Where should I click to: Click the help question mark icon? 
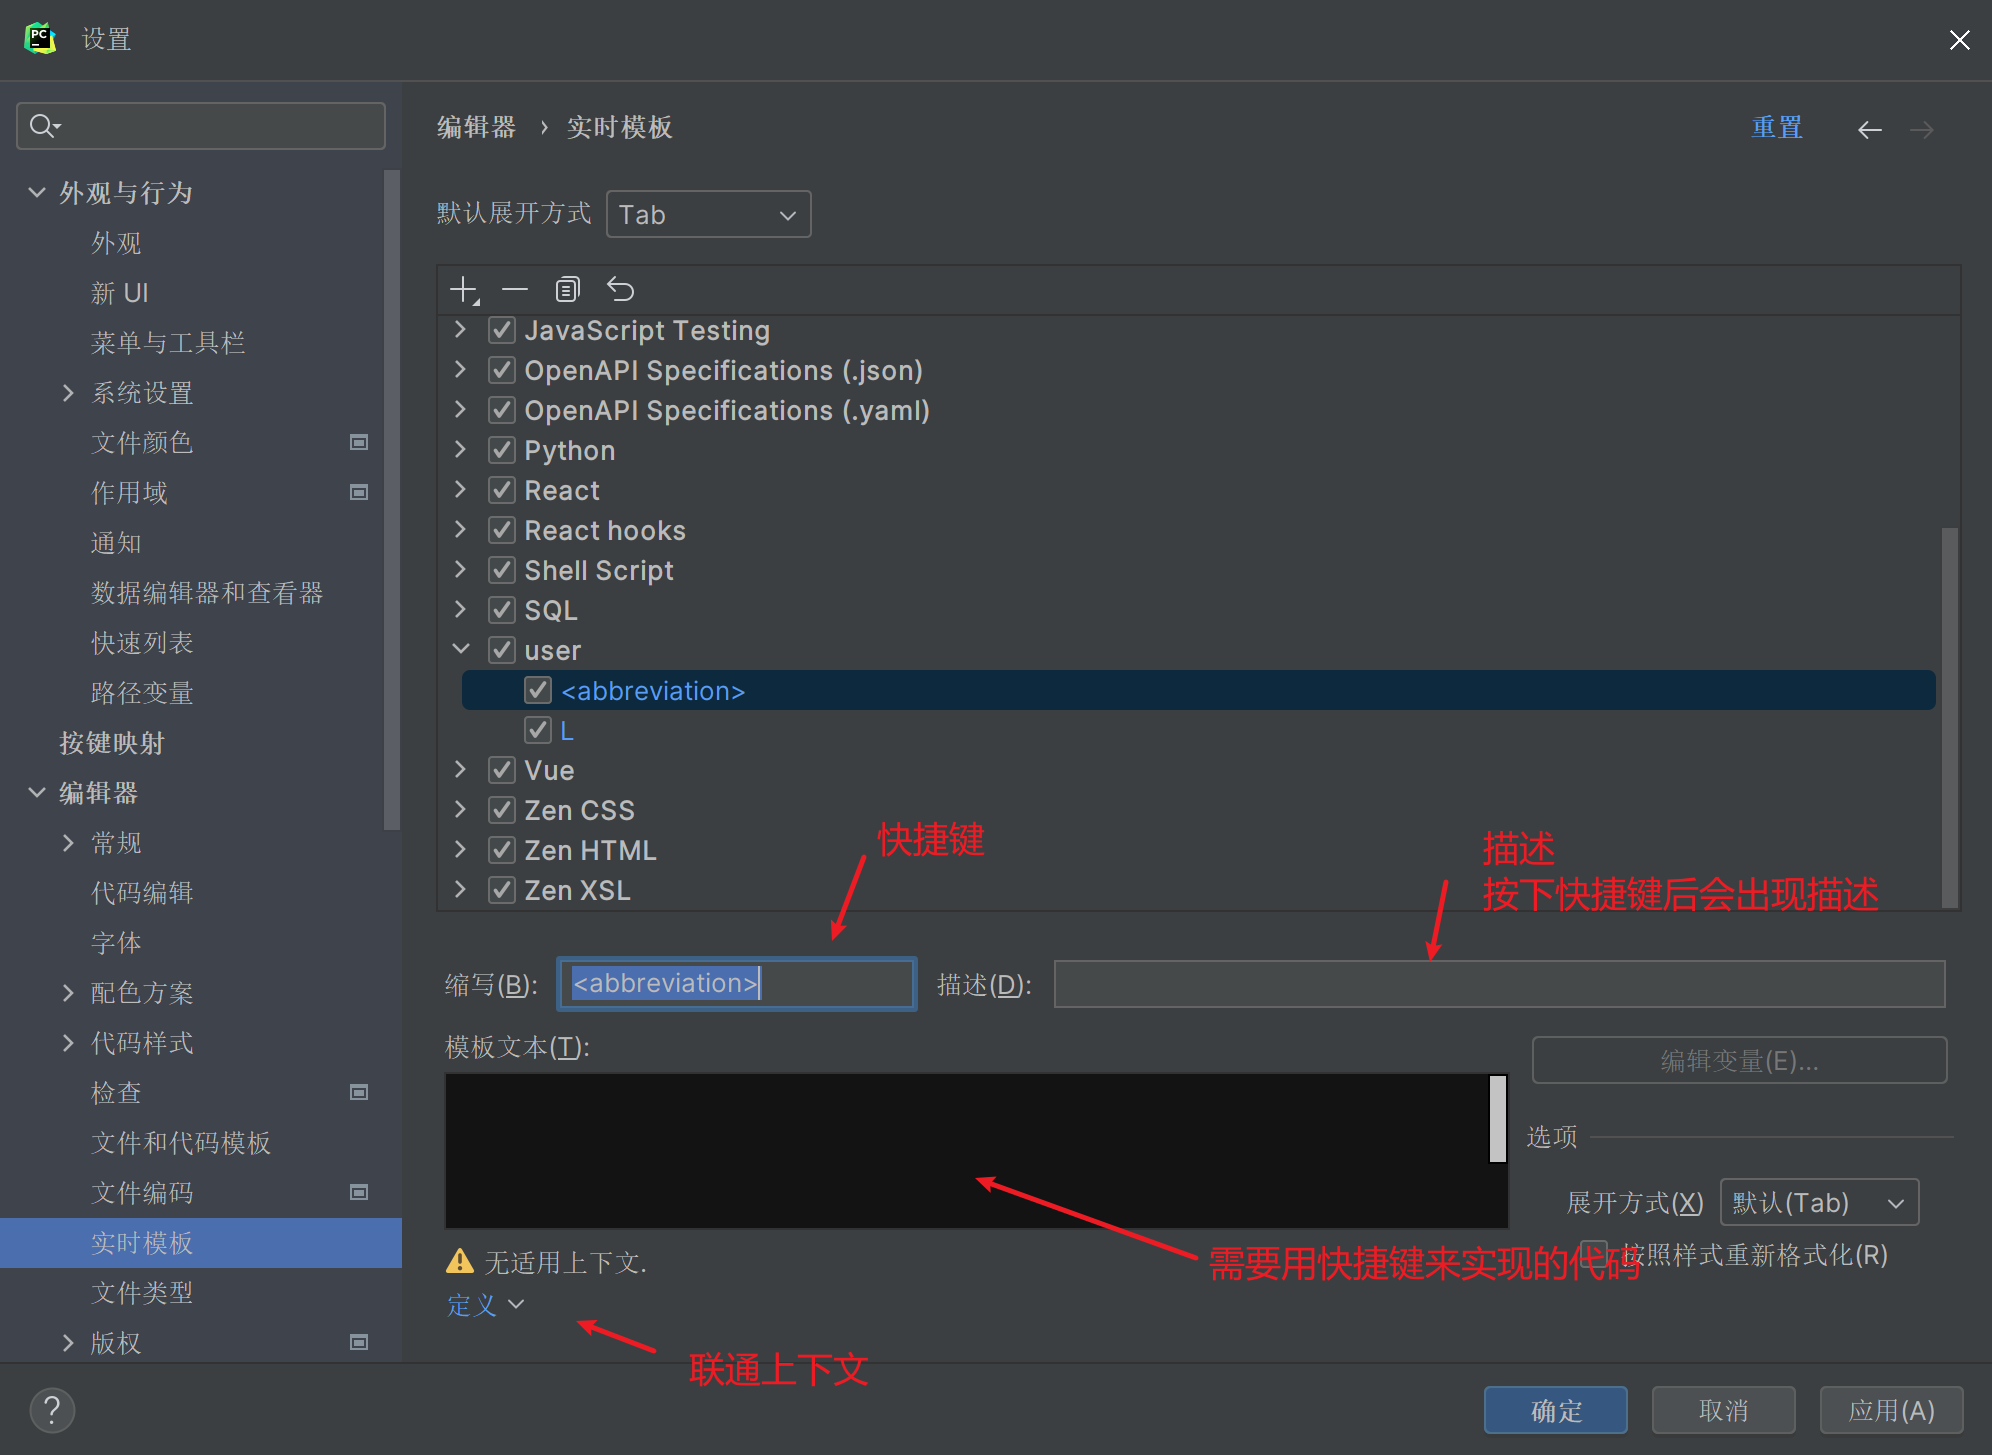(x=52, y=1410)
